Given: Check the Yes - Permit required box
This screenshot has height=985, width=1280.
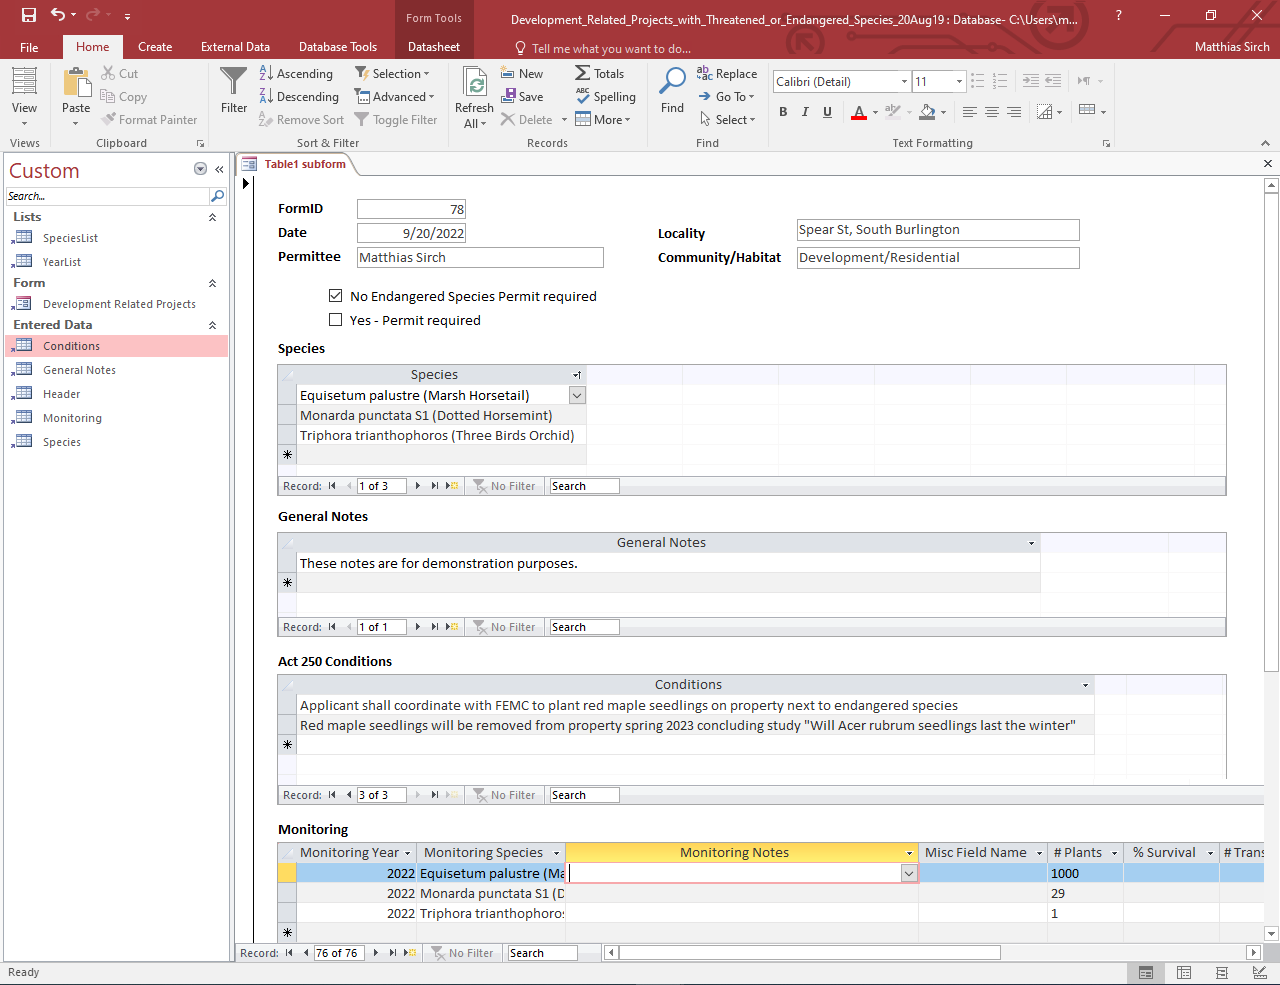Looking at the screenshot, I should click(336, 320).
